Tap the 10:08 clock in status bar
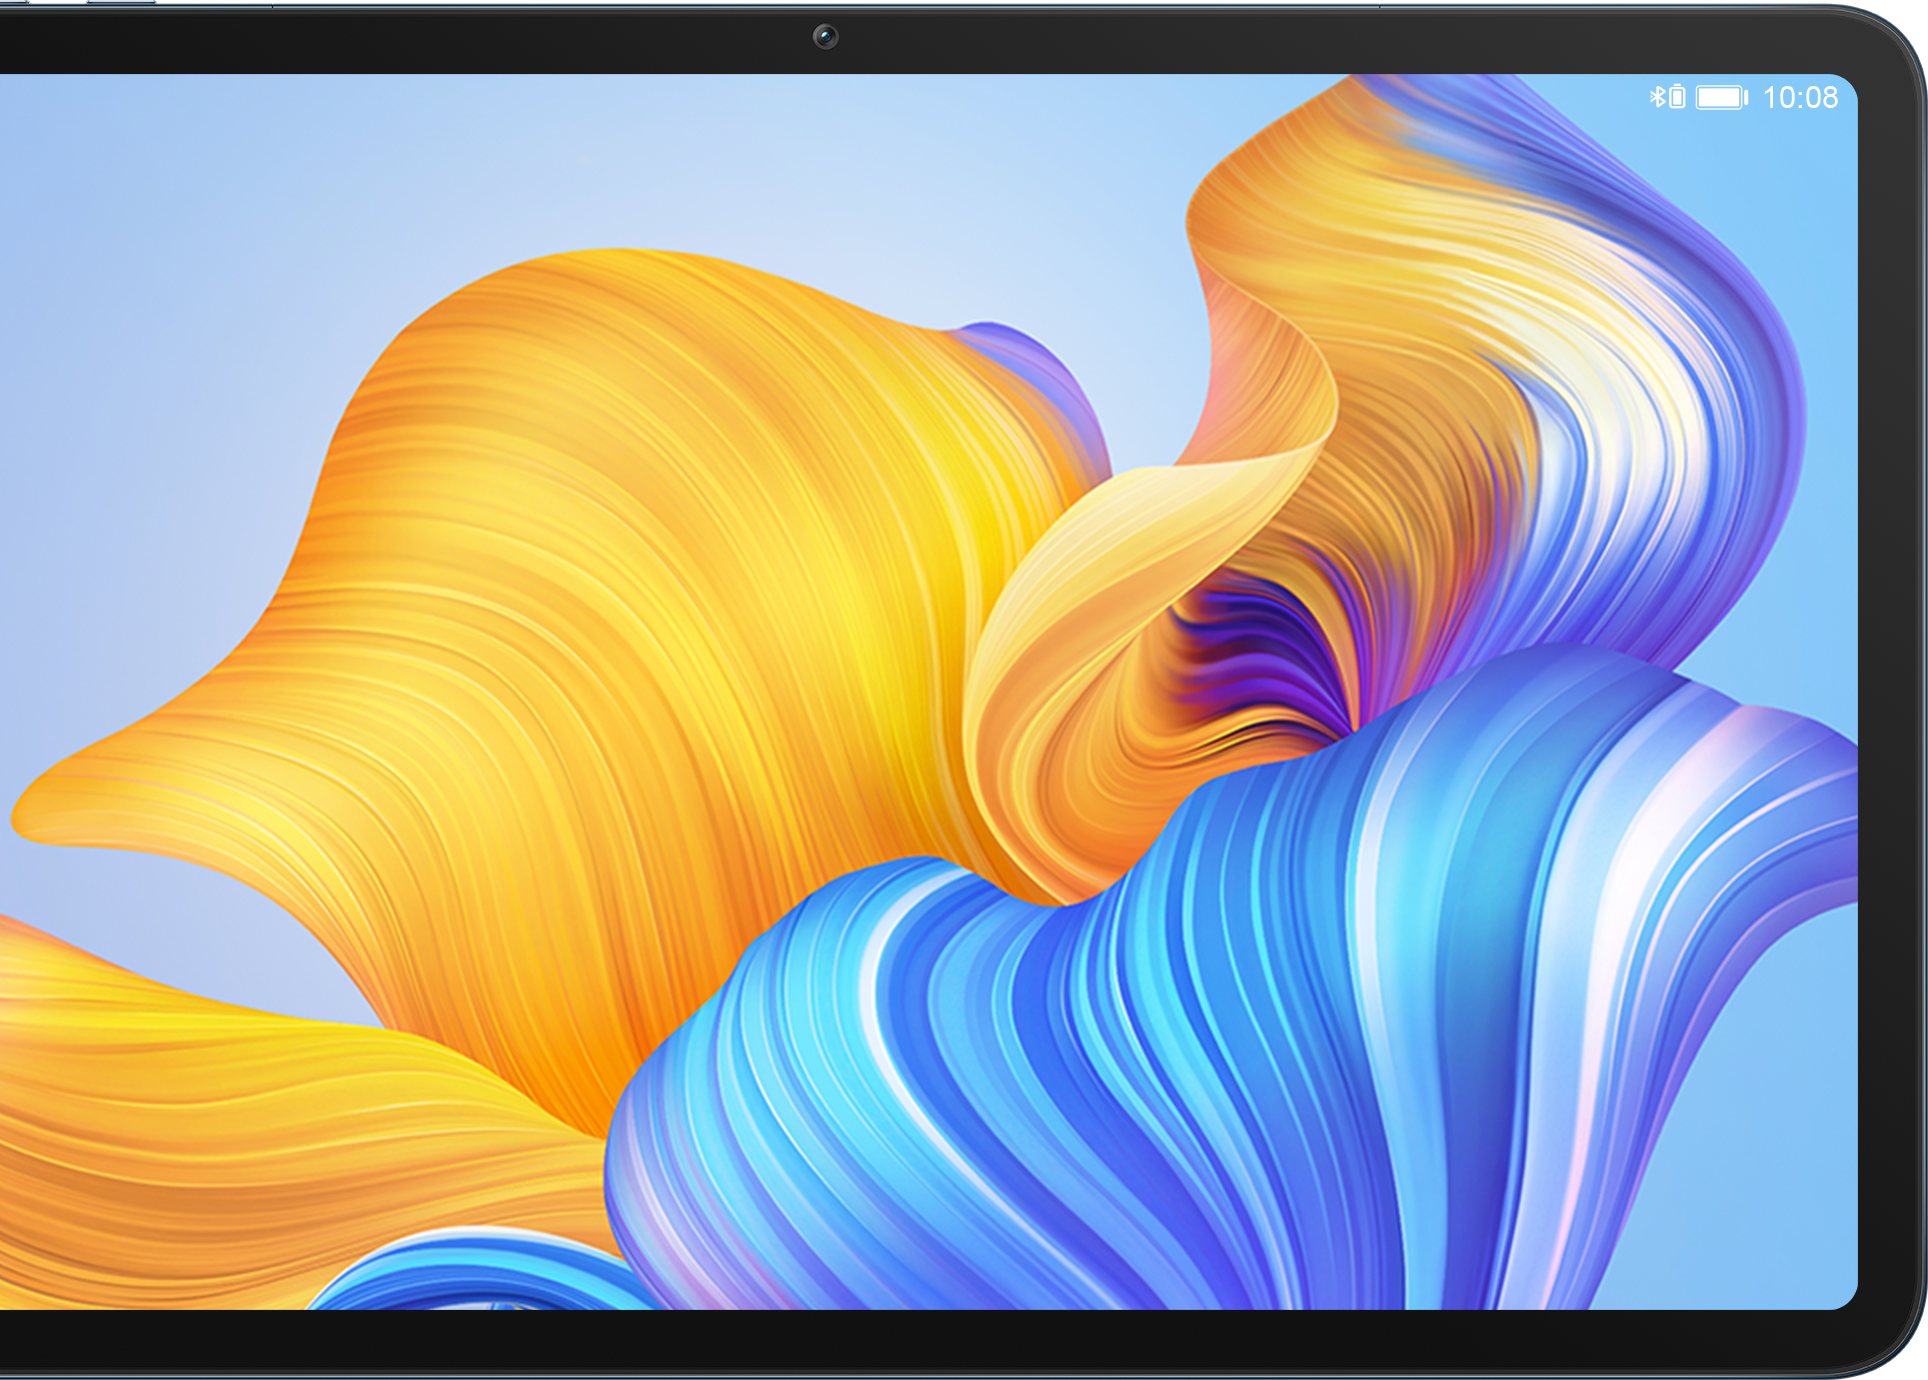Screen dimensions: 1928x1380 click(x=1800, y=97)
